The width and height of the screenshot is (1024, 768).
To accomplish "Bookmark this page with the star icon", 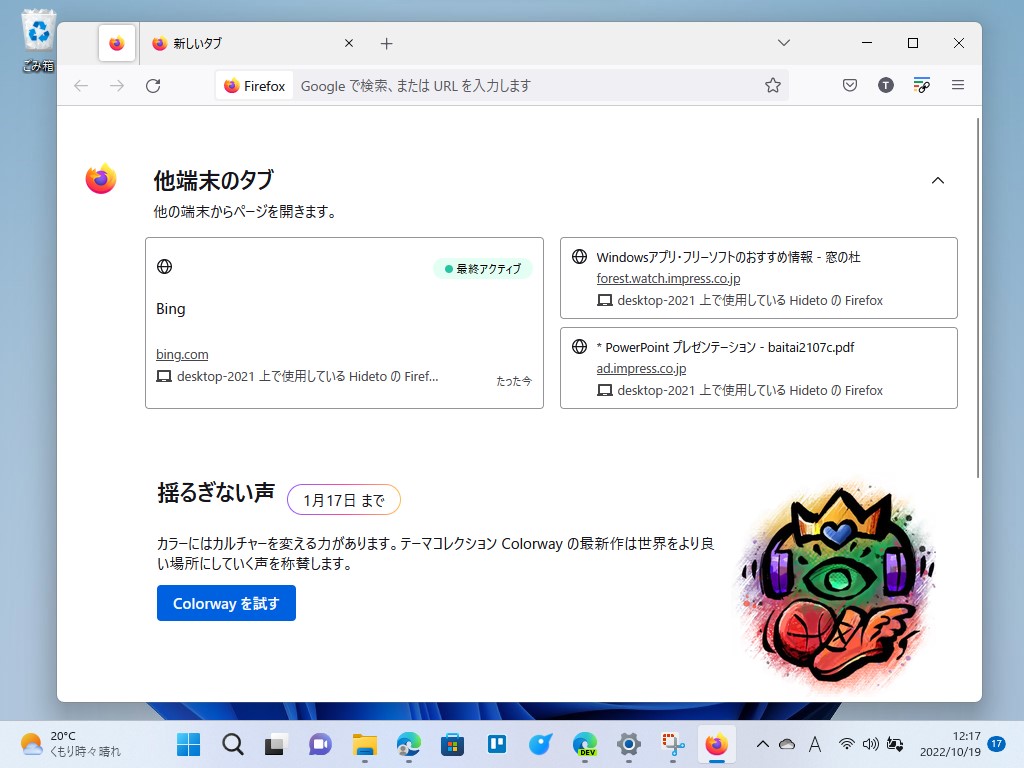I will click(773, 85).
